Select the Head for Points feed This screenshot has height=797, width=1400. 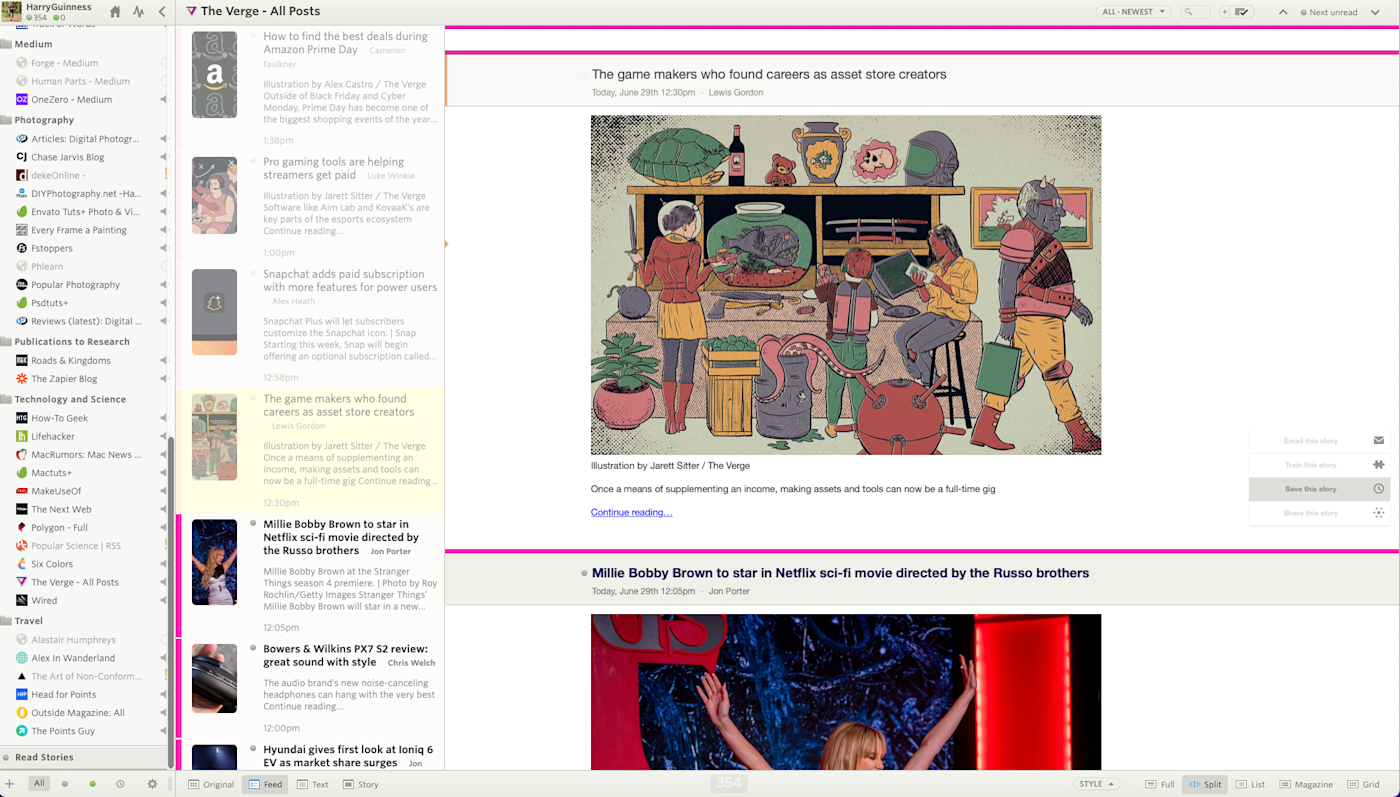click(85, 694)
